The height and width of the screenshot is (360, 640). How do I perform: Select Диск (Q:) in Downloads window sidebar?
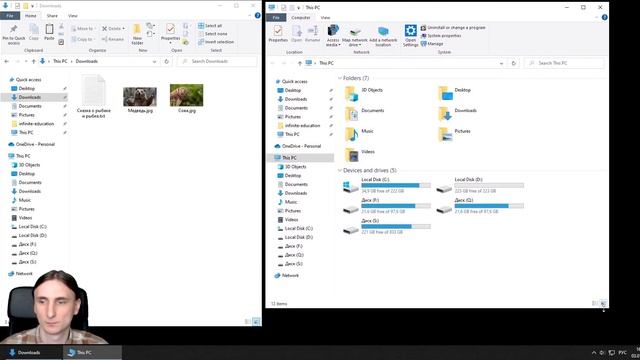click(x=28, y=253)
